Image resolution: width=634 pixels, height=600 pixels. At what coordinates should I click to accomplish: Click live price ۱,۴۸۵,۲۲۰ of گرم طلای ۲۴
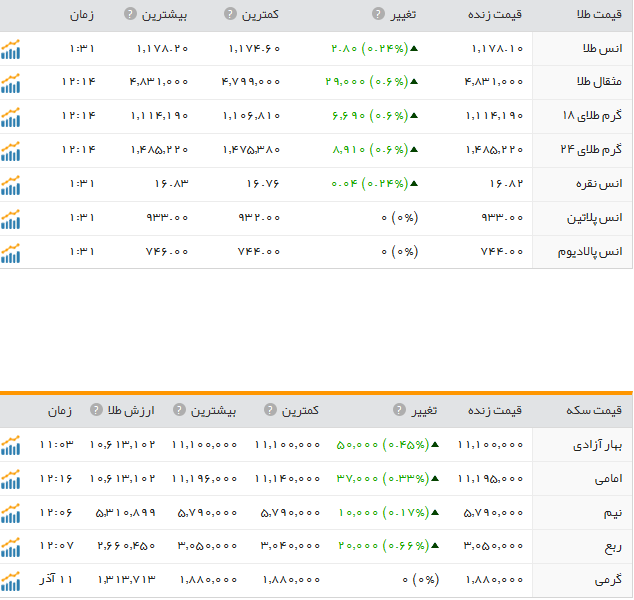(x=494, y=150)
